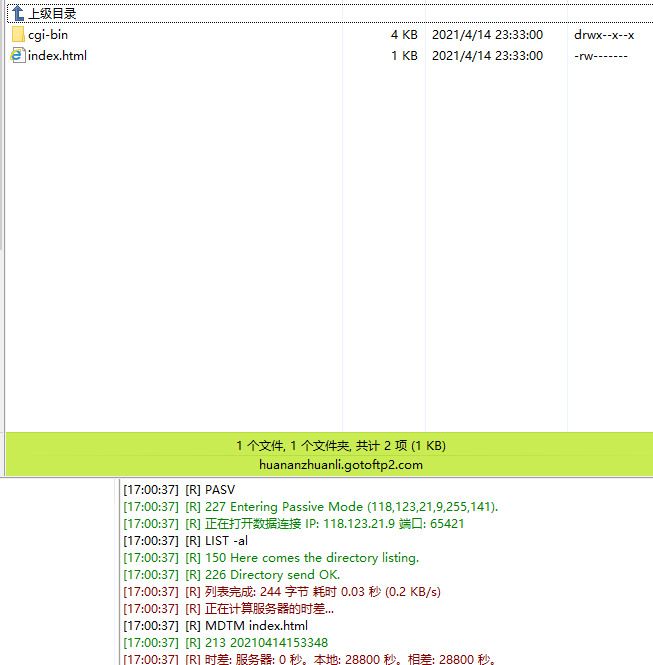
Task: Click the 正在打开数据连接 log line
Action: [293, 524]
